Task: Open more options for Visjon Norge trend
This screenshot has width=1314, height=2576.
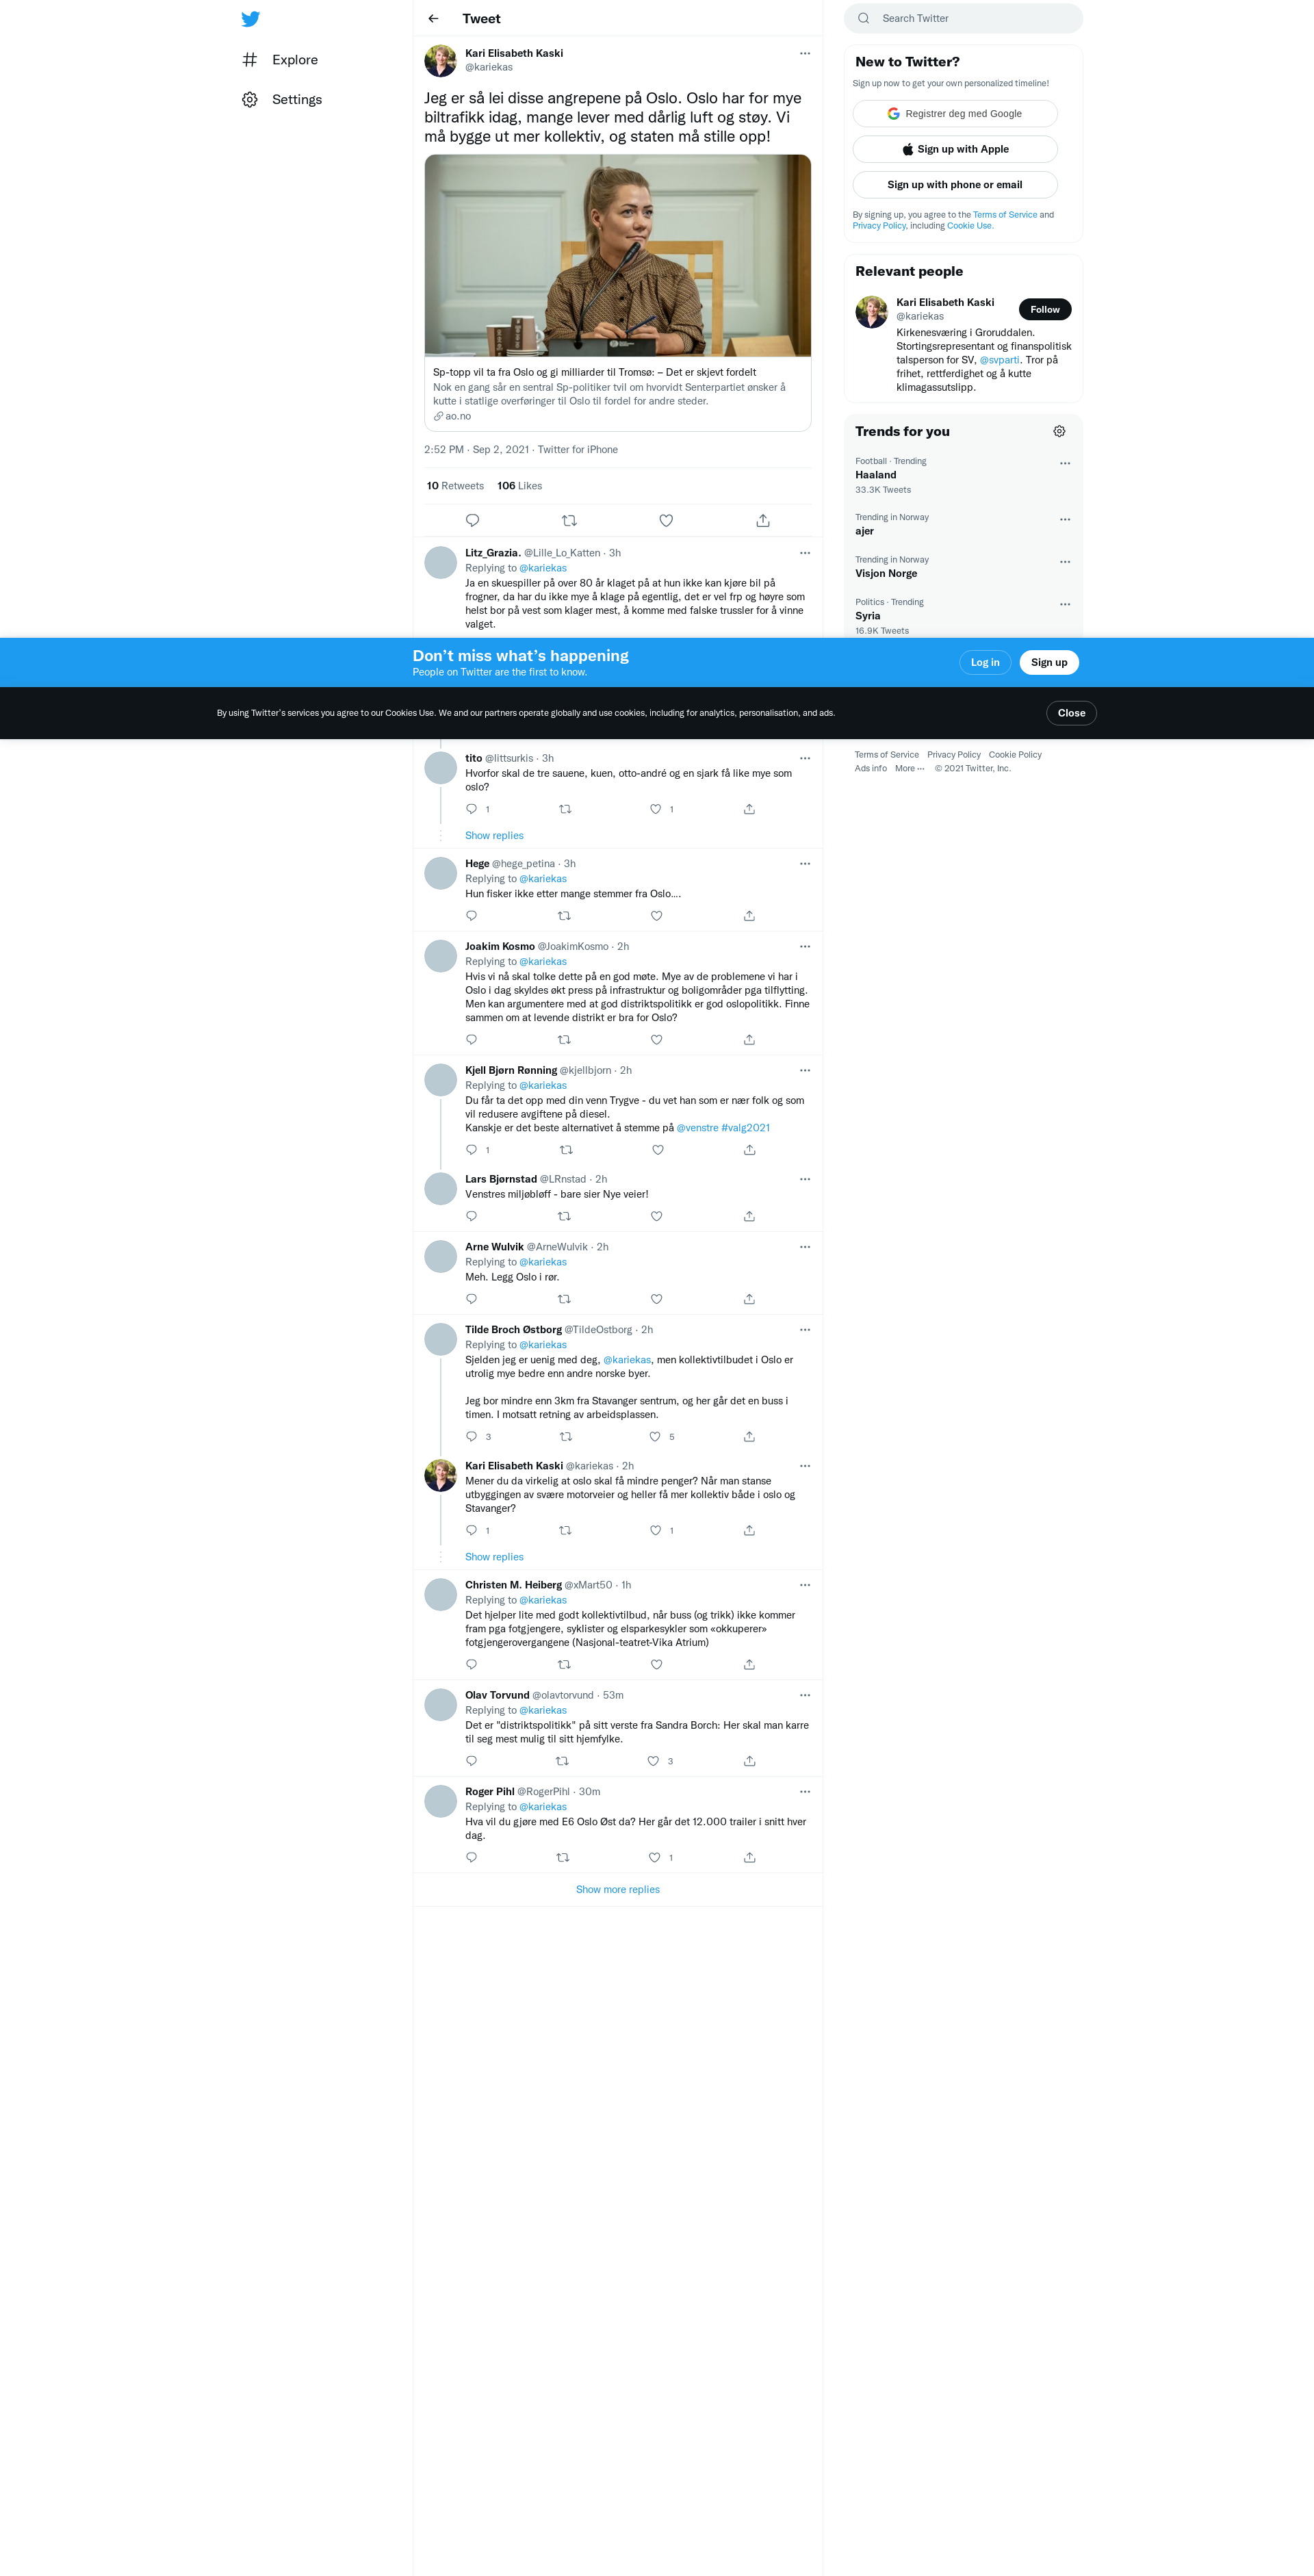Action: 1065,562
